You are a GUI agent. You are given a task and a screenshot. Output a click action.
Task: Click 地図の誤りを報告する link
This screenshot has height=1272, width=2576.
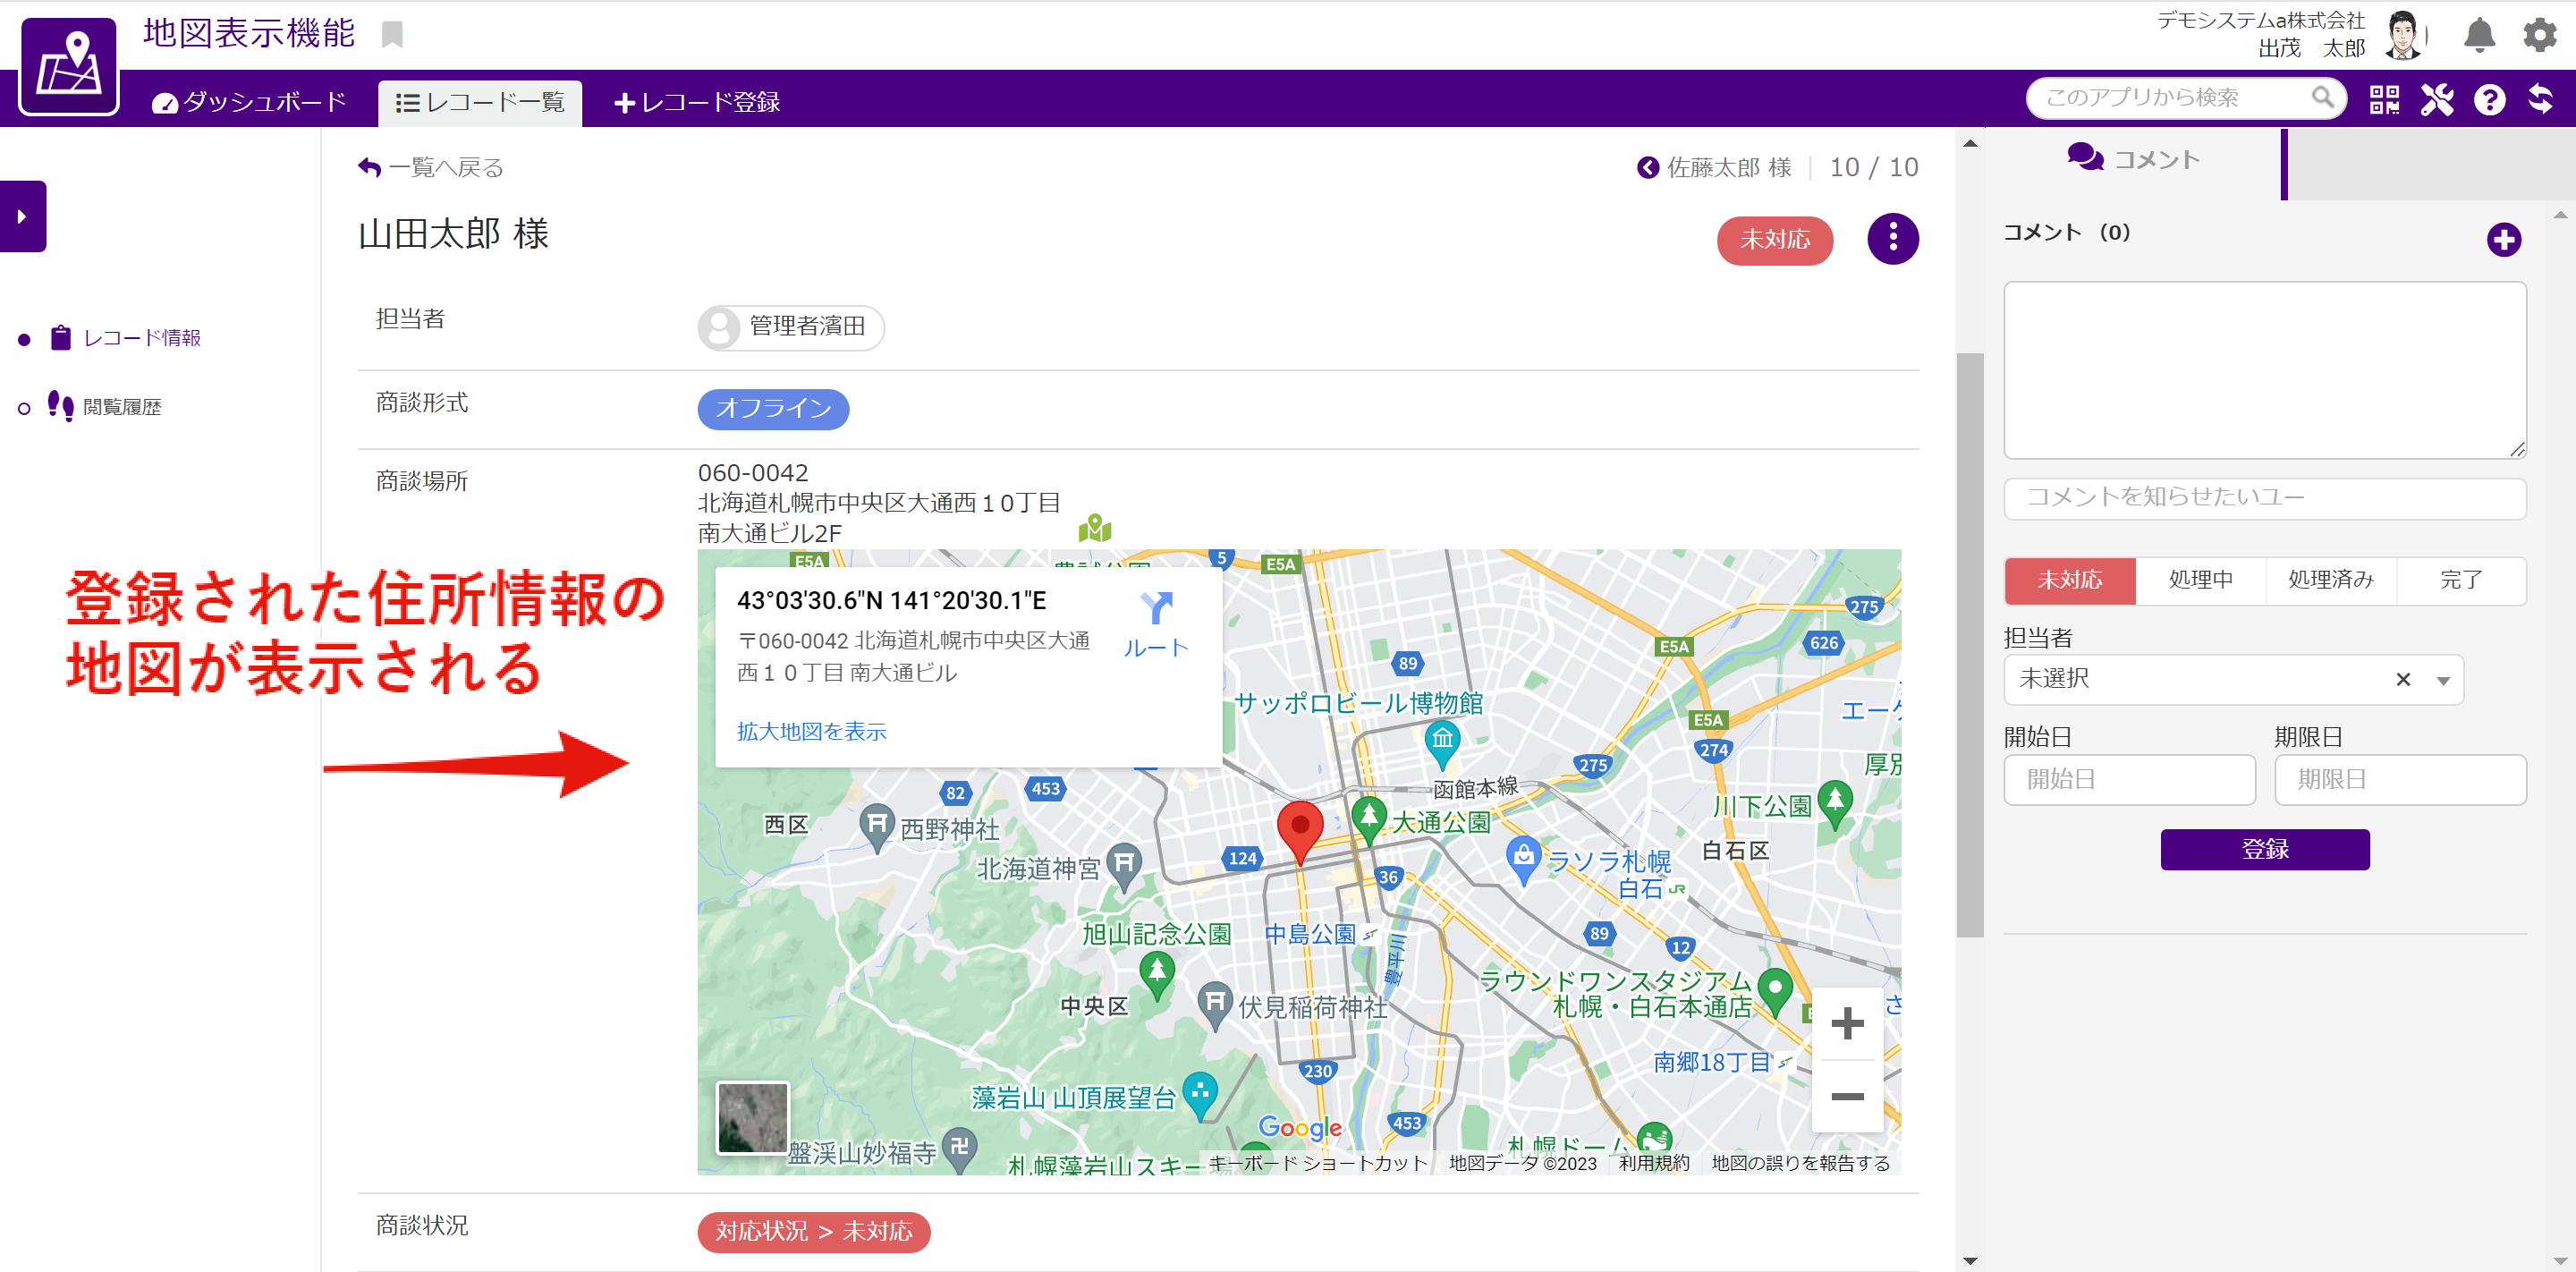pos(1800,1162)
